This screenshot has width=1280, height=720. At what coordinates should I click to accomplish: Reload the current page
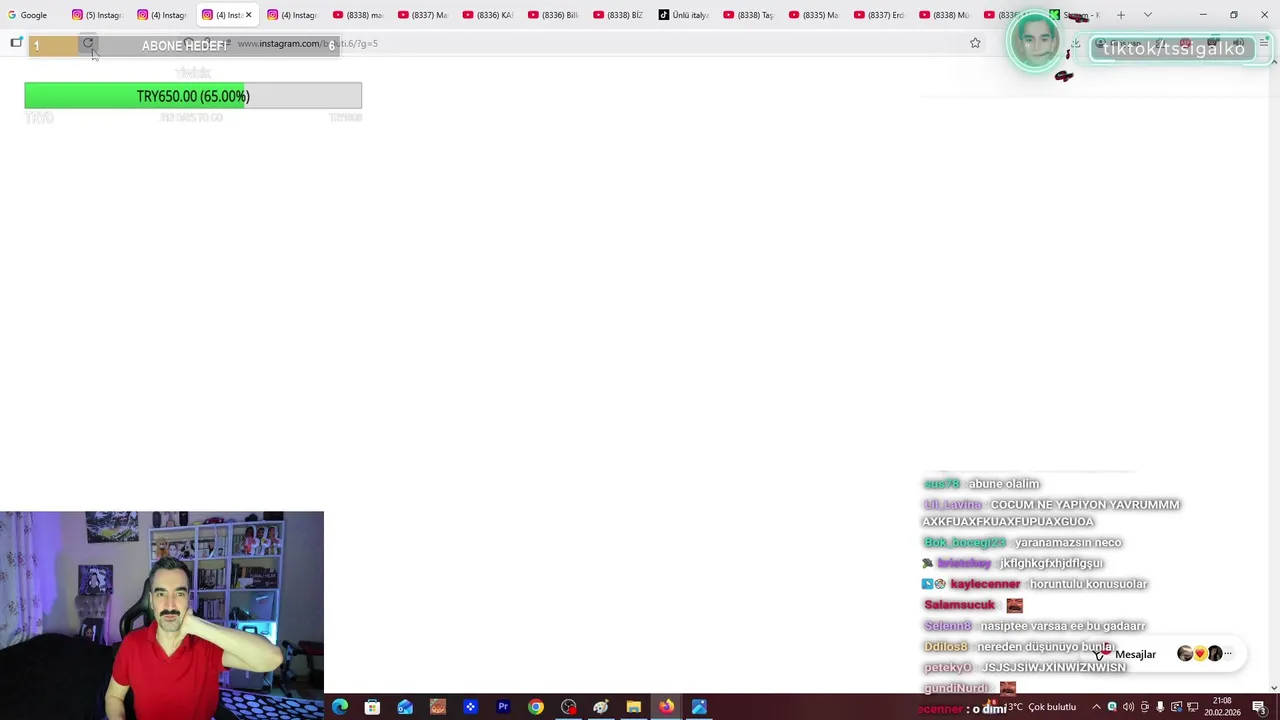88,44
